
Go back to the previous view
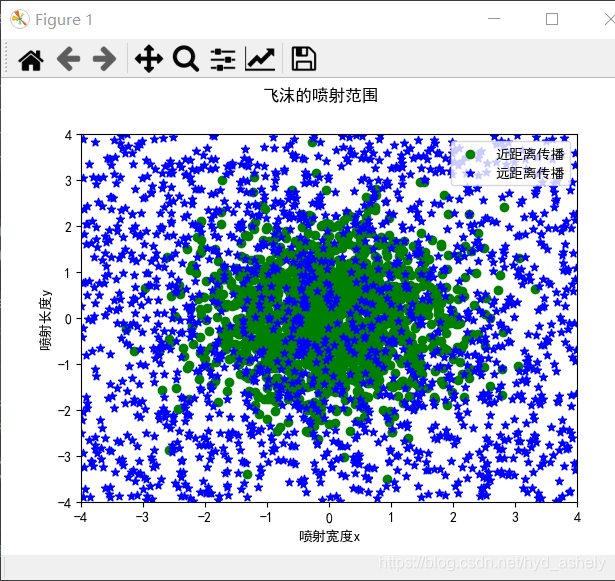click(68, 59)
